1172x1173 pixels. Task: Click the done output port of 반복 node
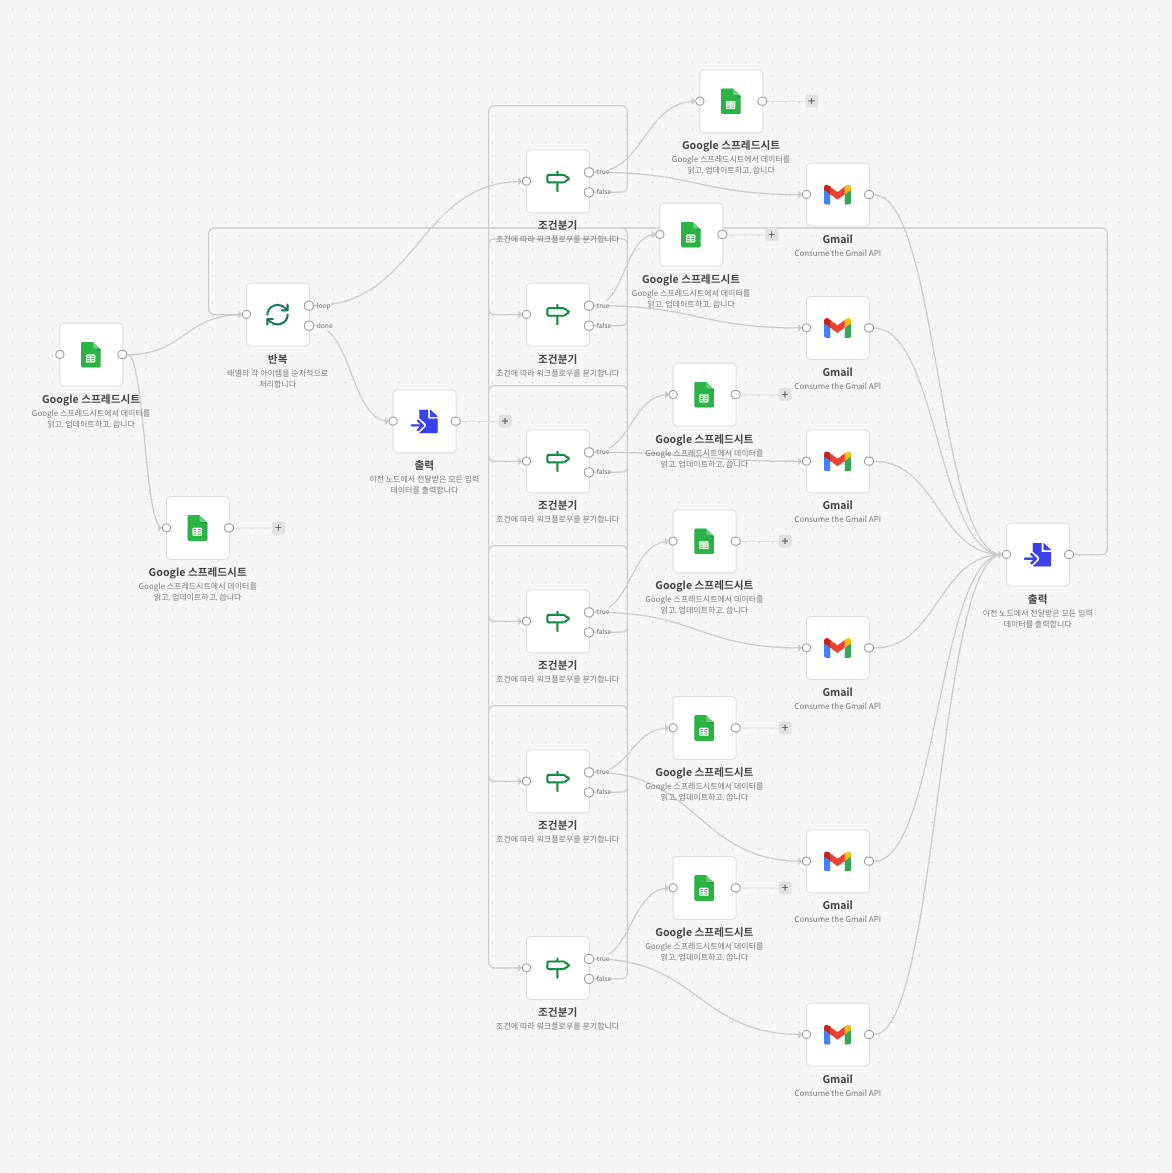click(309, 326)
